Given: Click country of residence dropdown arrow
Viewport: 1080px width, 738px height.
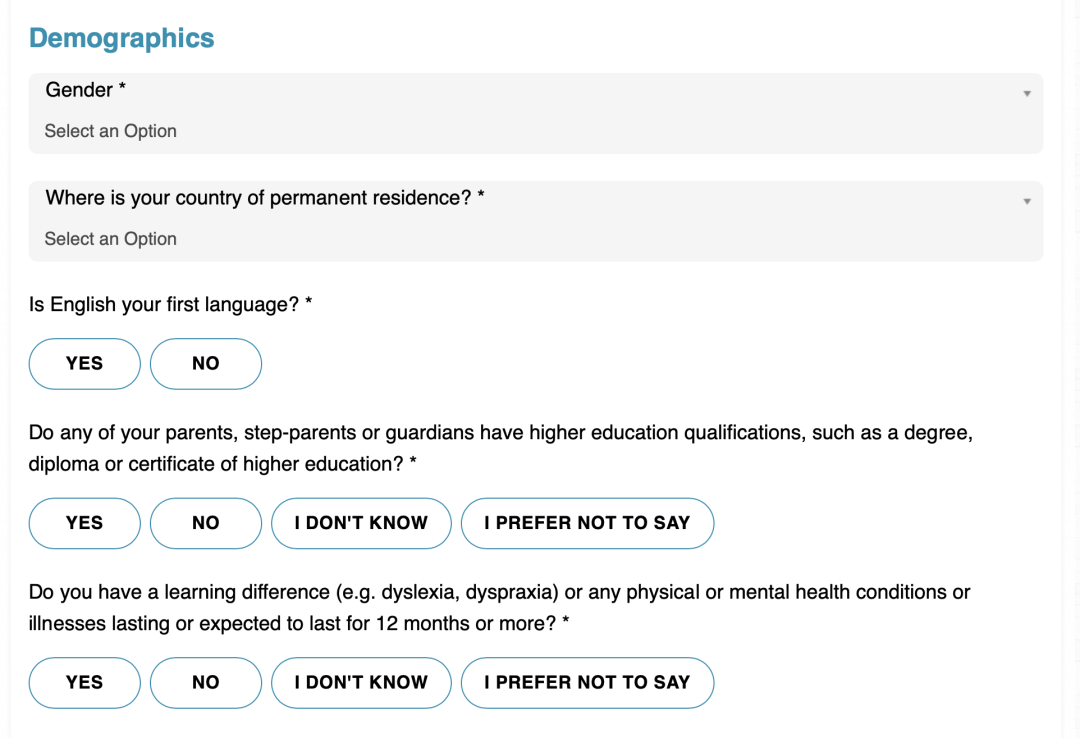Looking at the screenshot, I should 1026,201.
